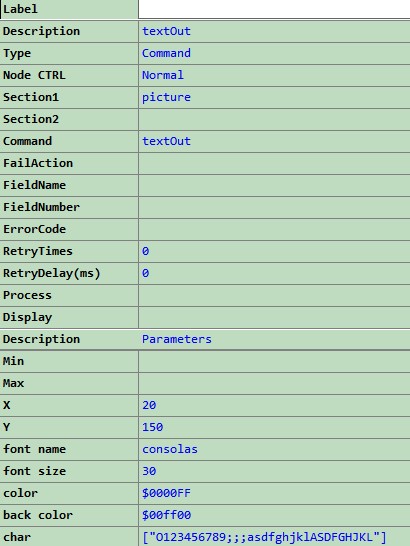Select the empty Section2 value cell

[274, 119]
